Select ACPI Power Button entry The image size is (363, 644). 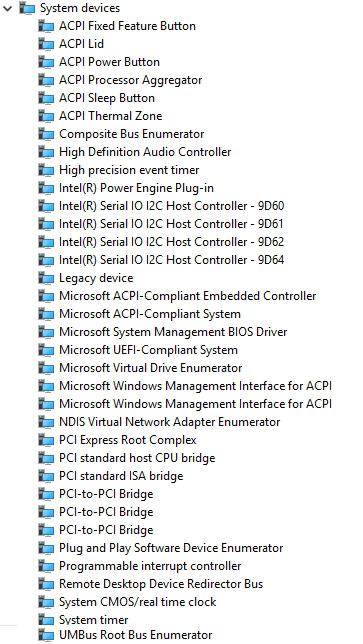[x=109, y=62]
